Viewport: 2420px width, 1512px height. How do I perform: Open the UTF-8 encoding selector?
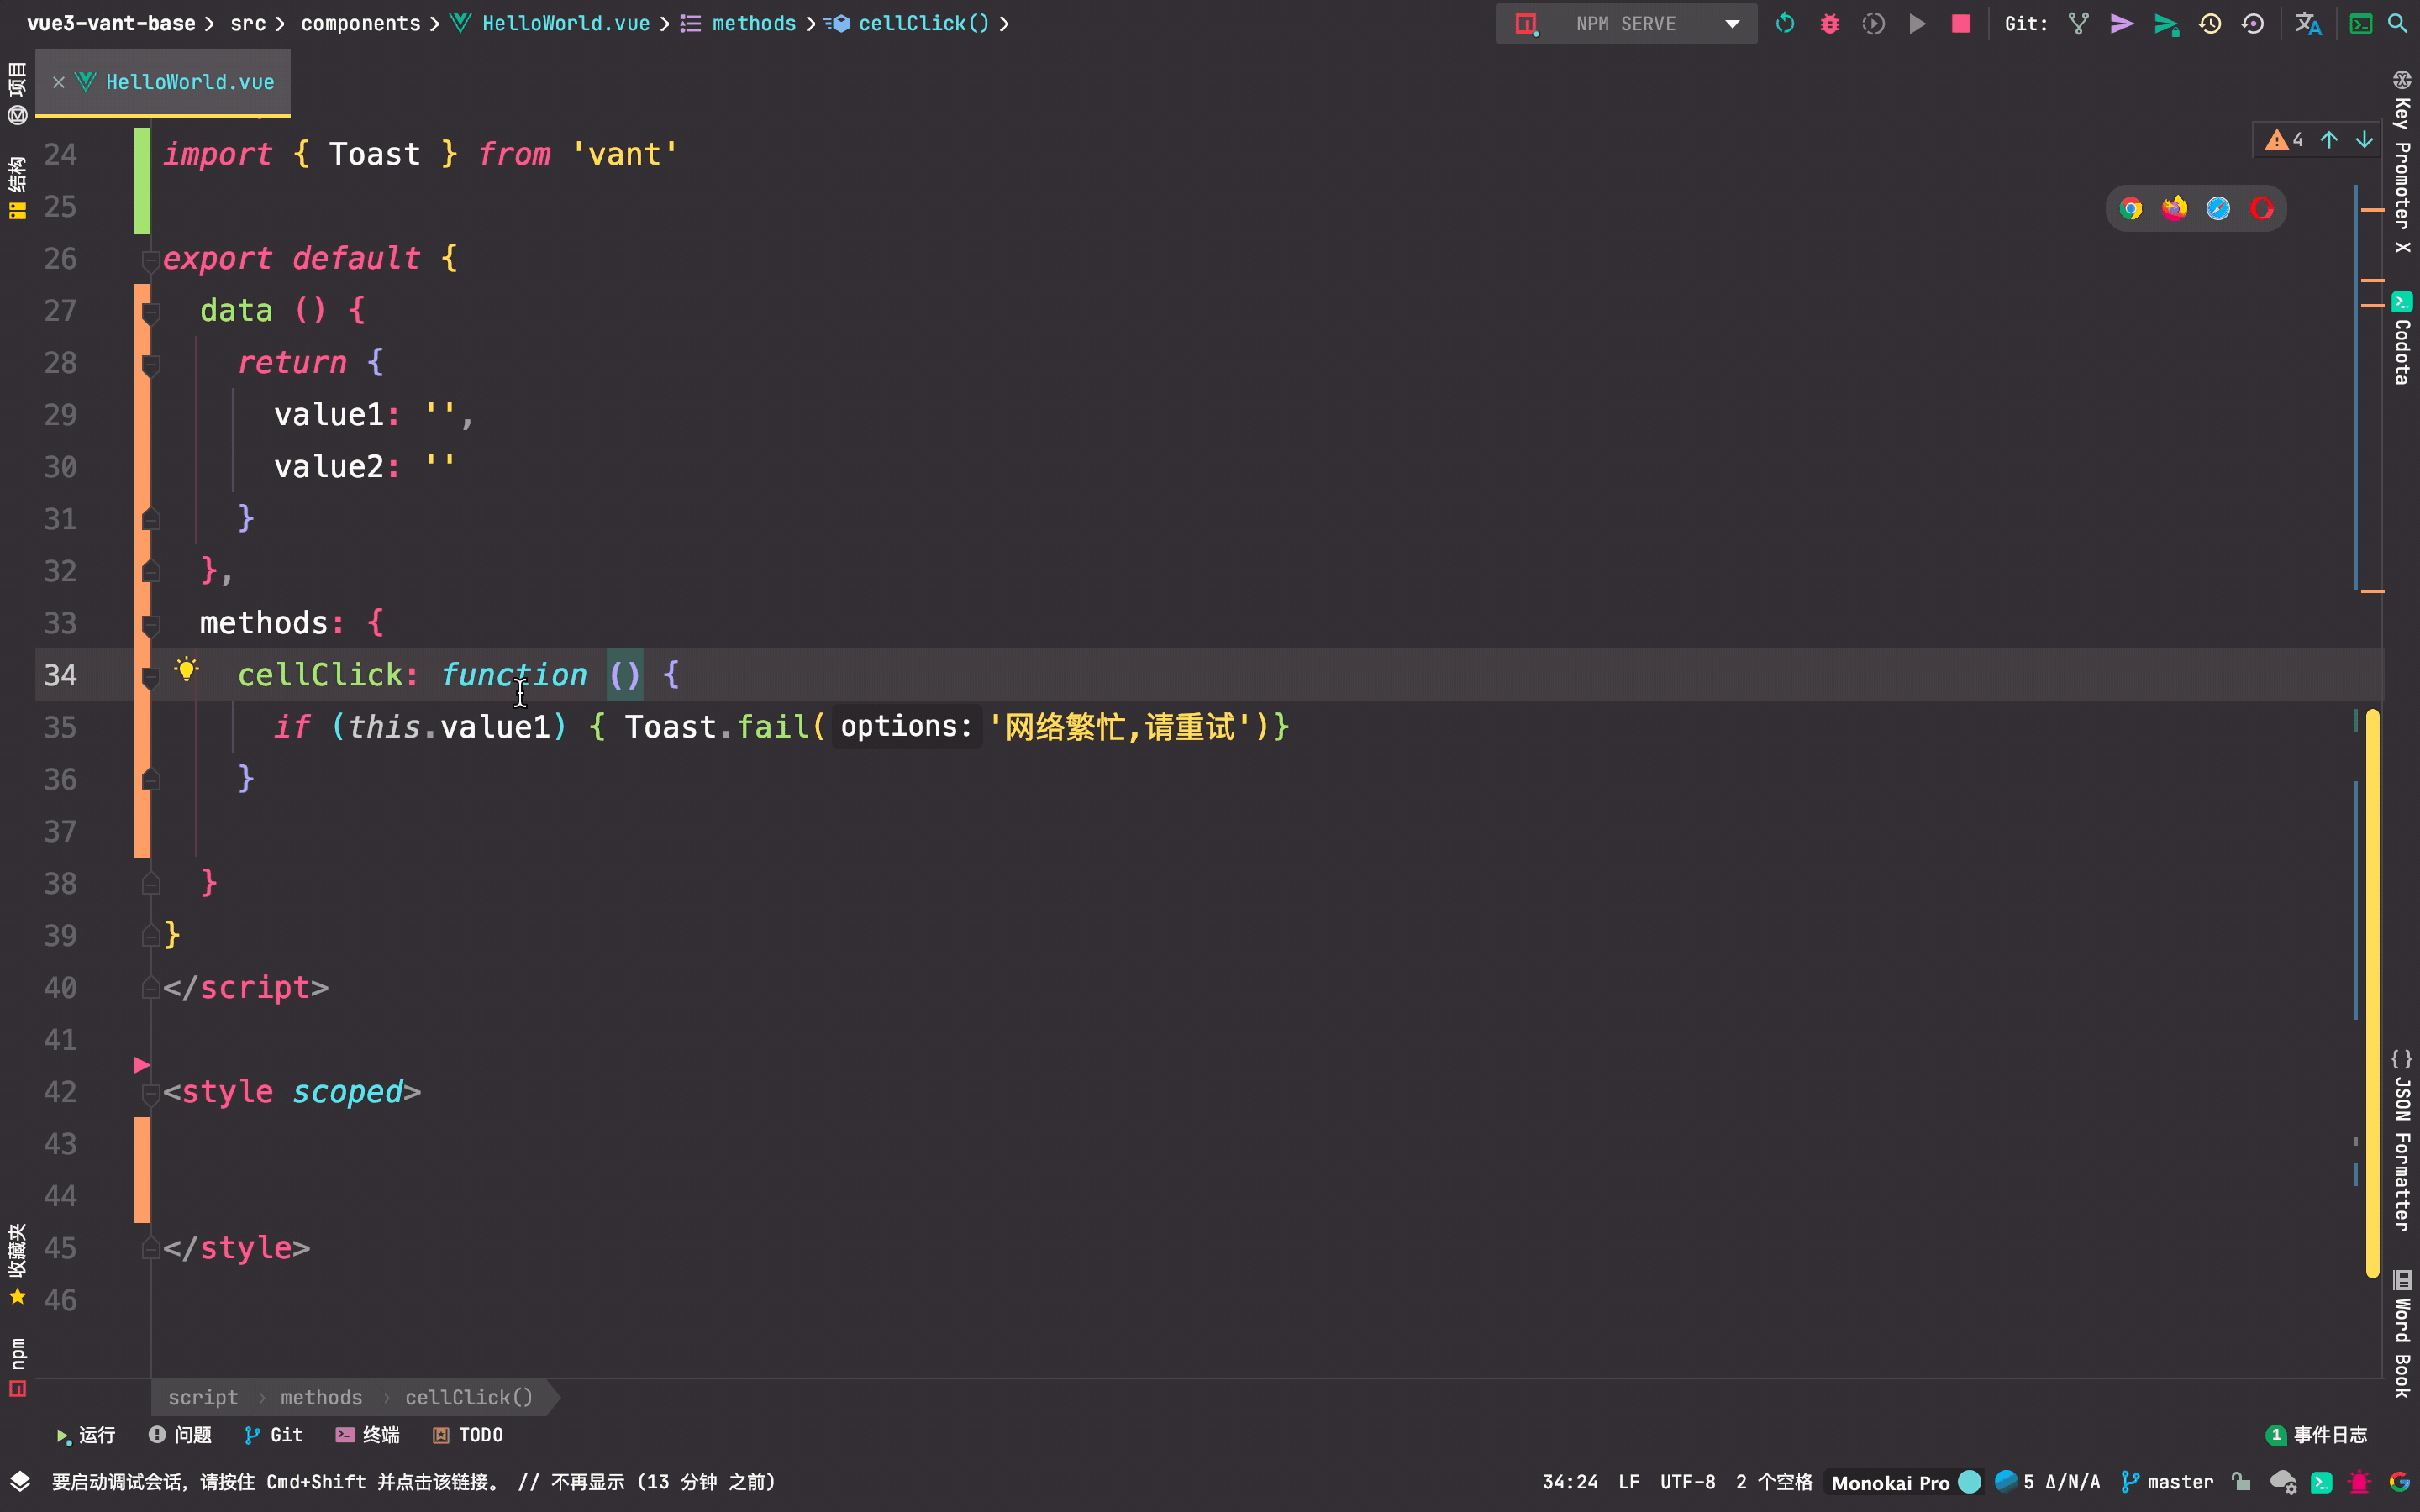(1687, 1481)
